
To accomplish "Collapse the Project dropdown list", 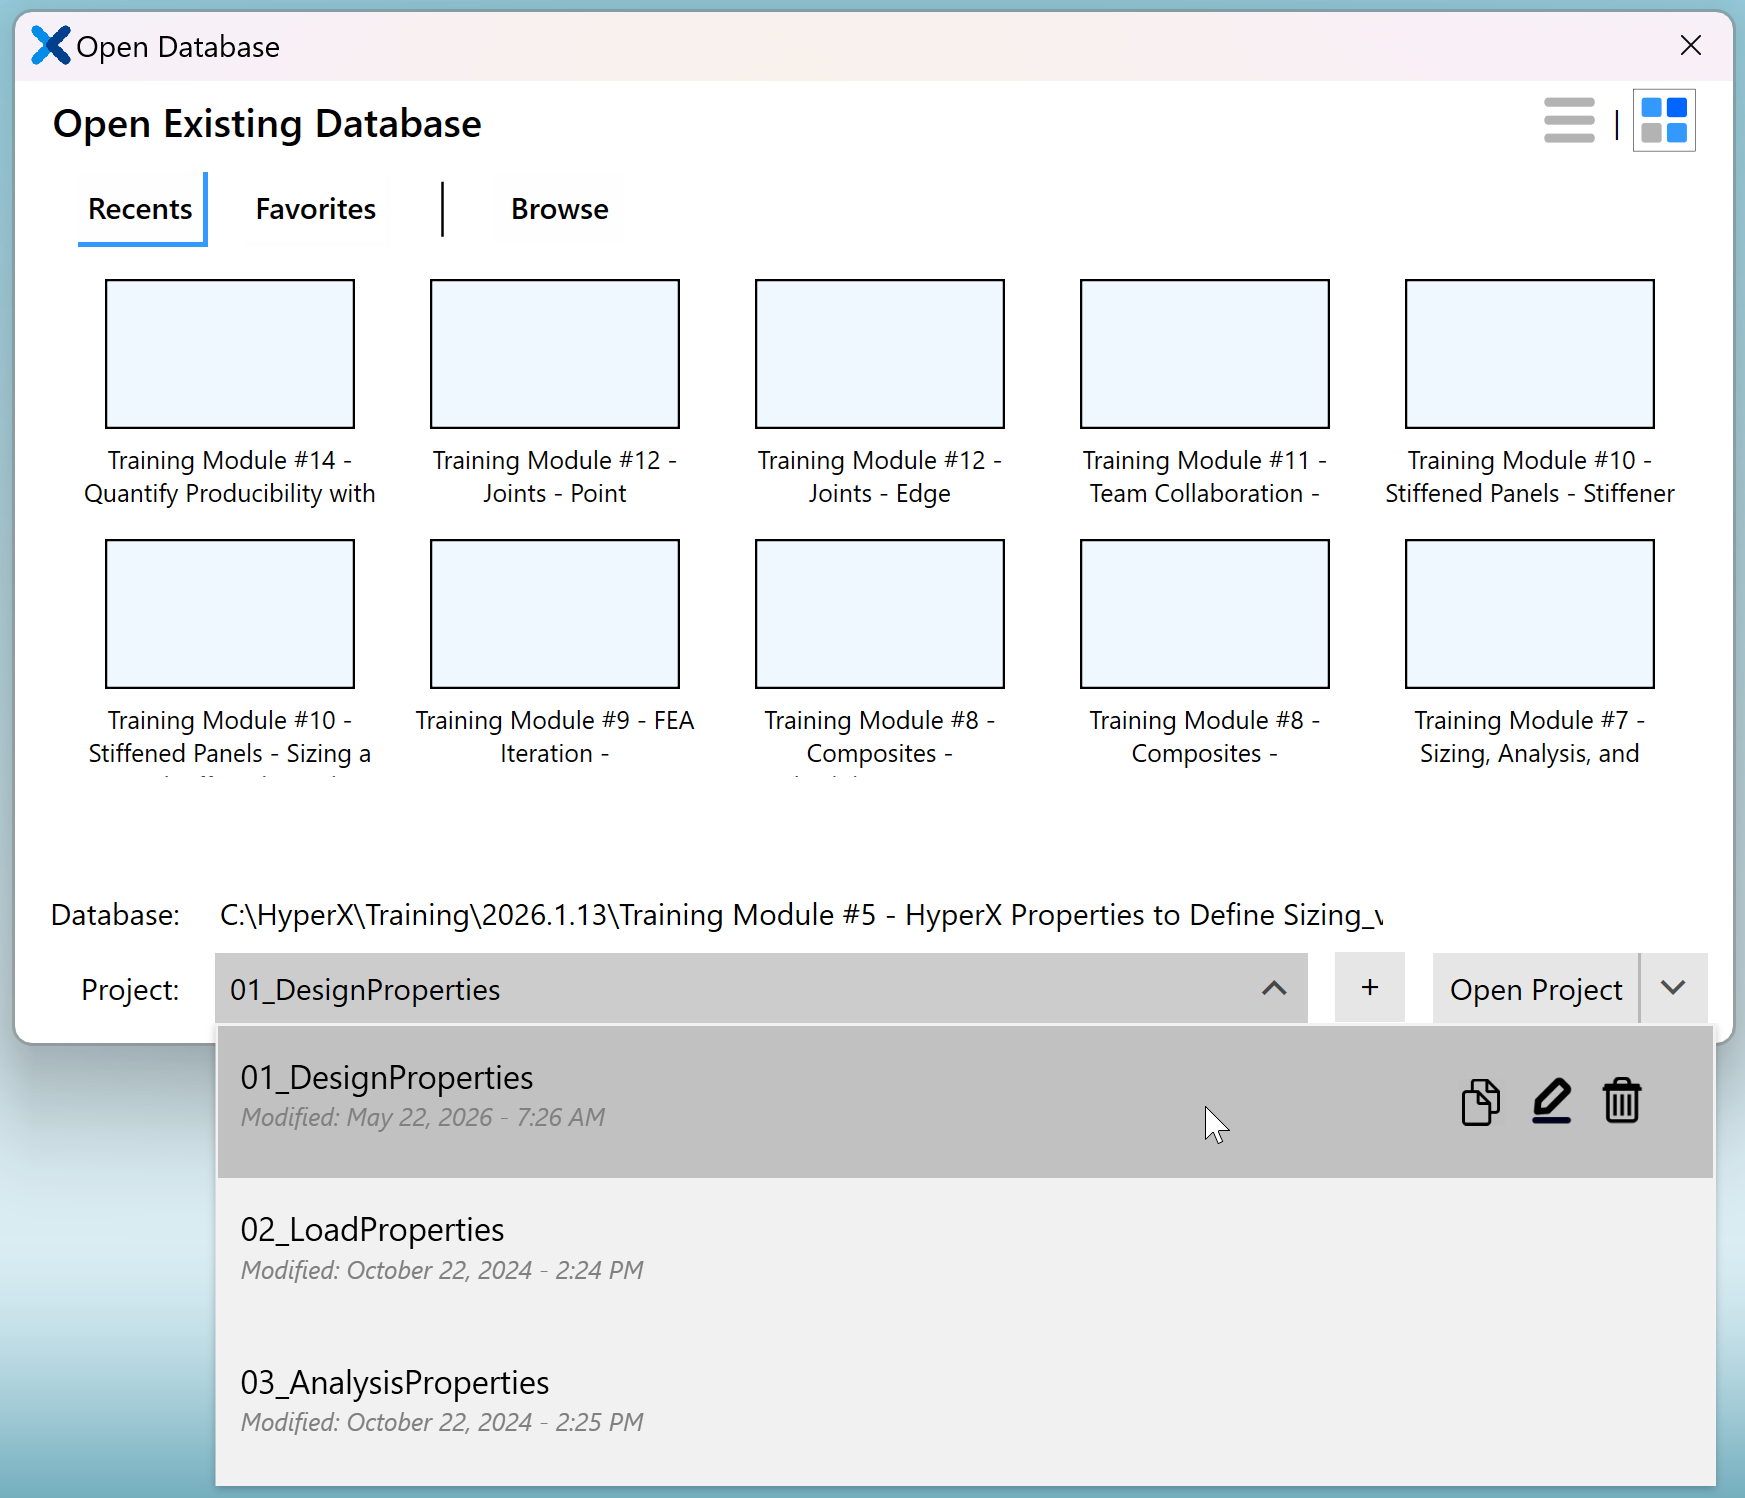I will point(1273,988).
